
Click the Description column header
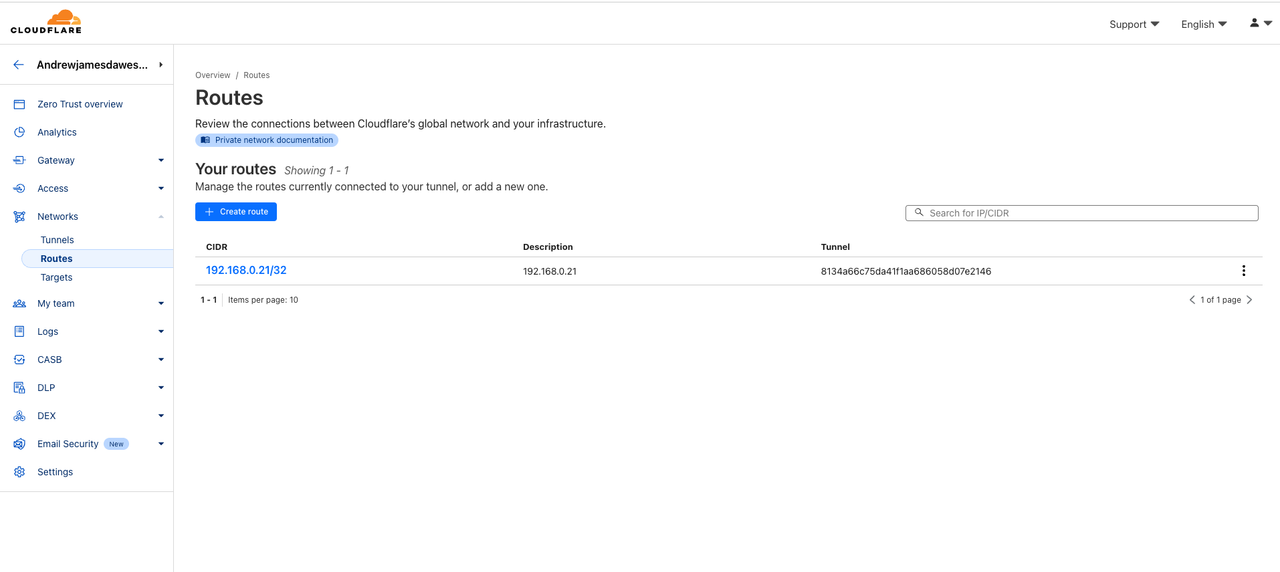(x=548, y=247)
